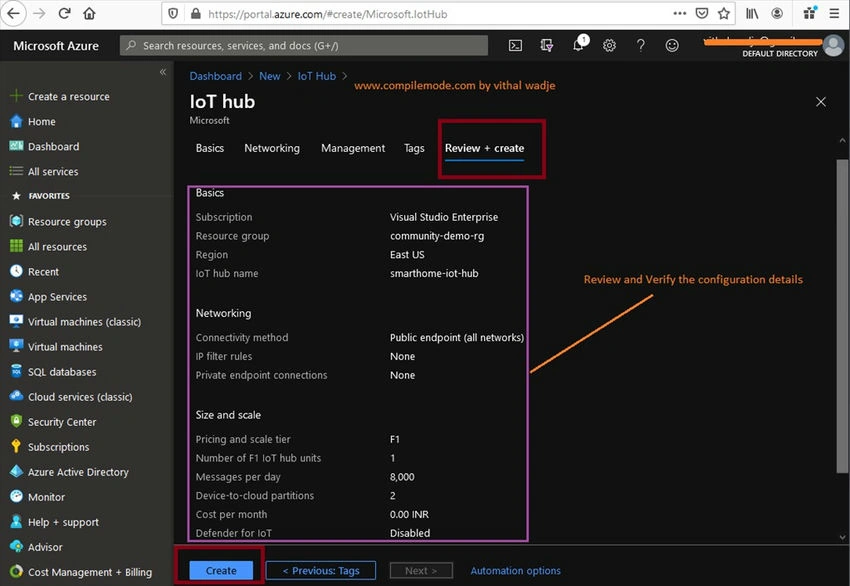Click the Microsoft Azure logo text
The width and height of the screenshot is (850, 586).
click(56, 46)
